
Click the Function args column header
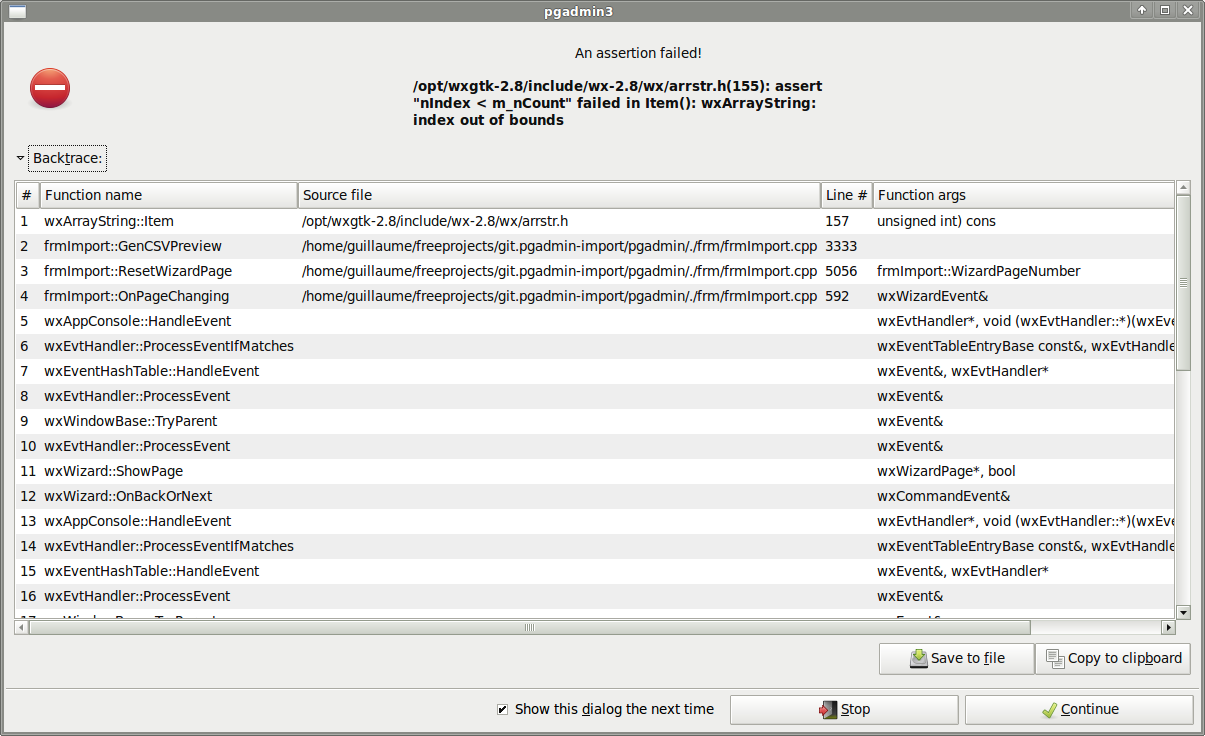1020,195
